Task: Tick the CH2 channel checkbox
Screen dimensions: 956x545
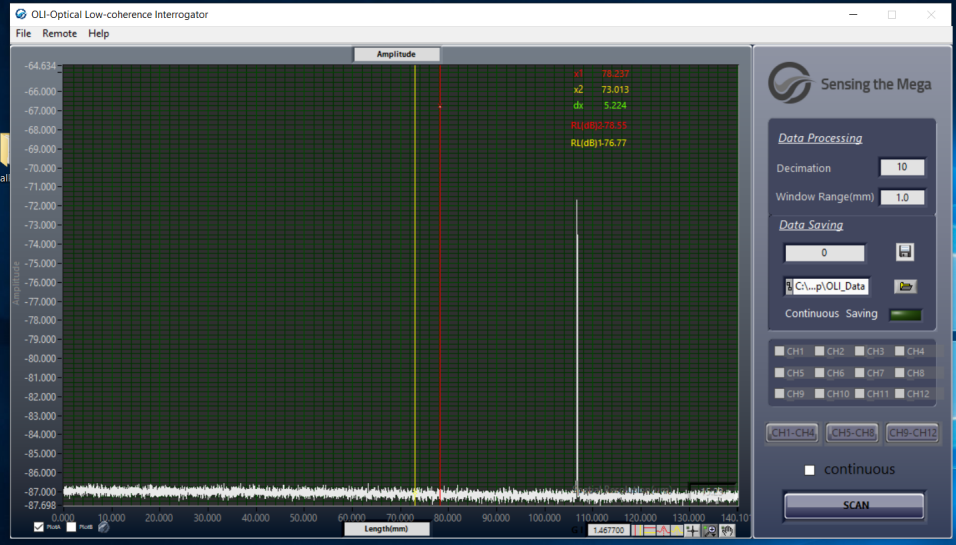Action: pos(819,351)
